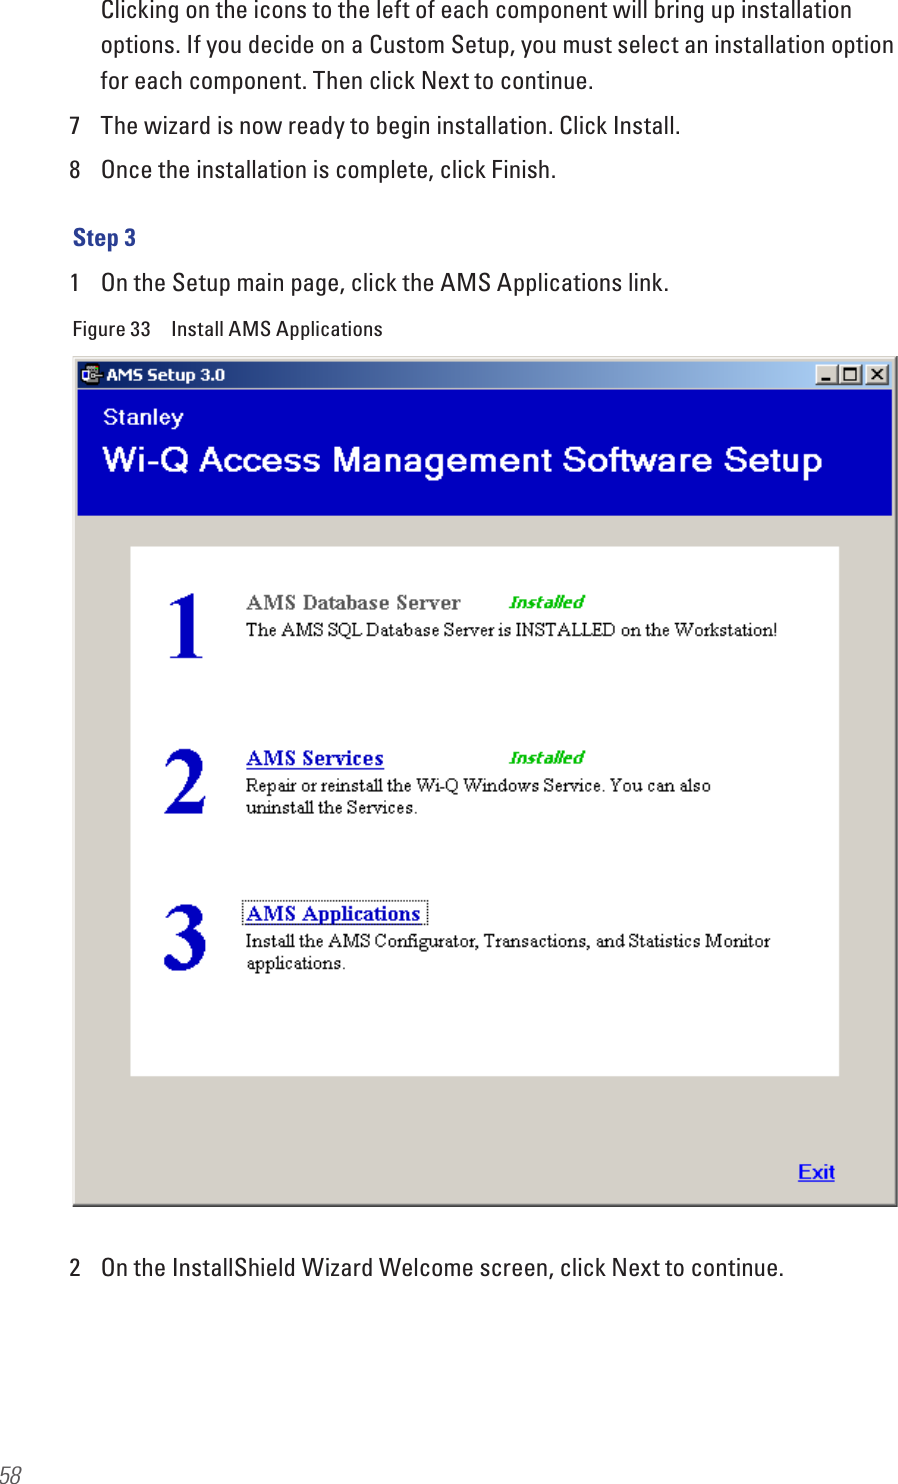Click the Exit link
Screen dimensions: 898x1484
point(816,1172)
